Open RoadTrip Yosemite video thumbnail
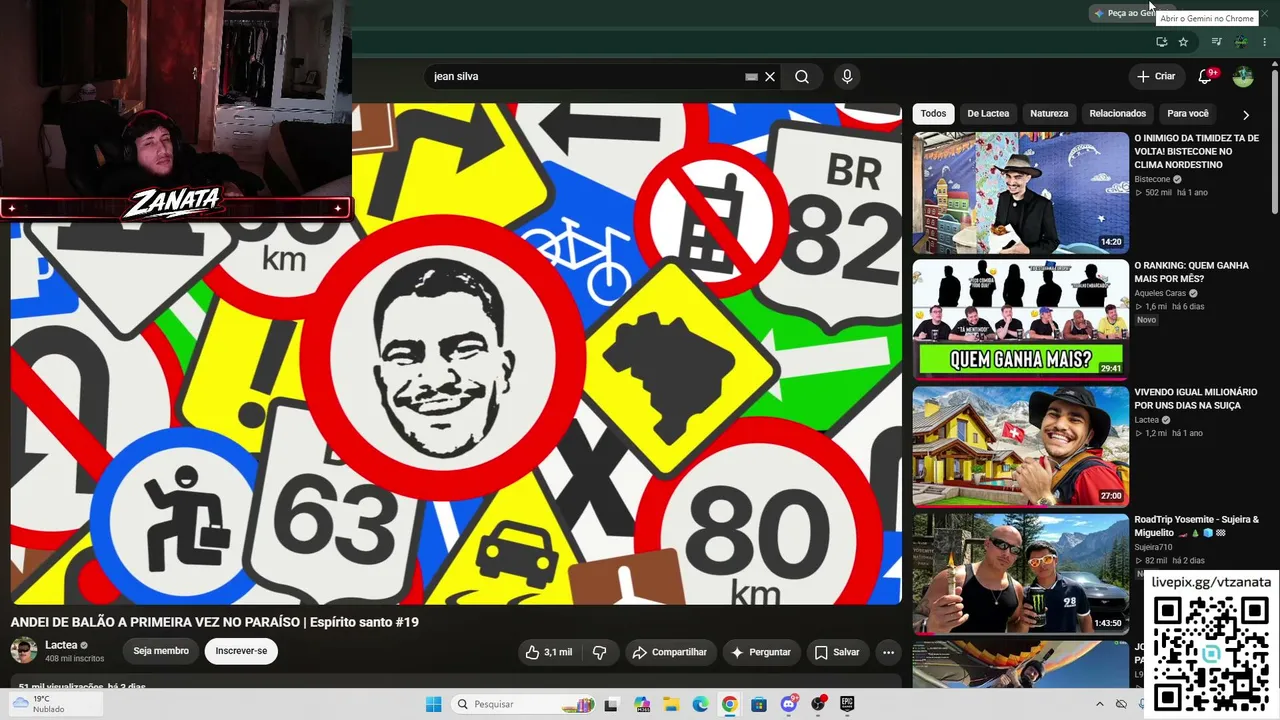This screenshot has width=1280, height=720. pos(1020,574)
